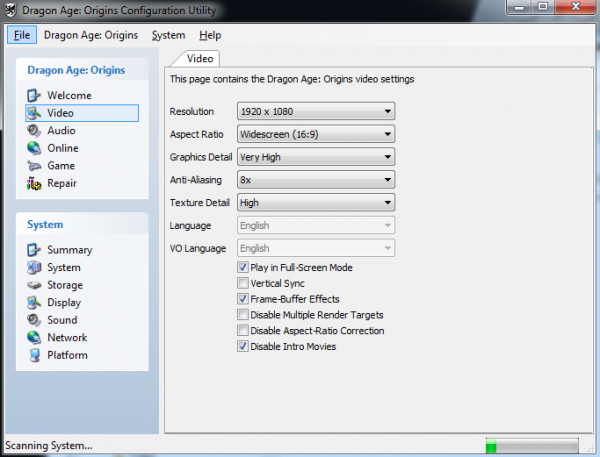Enable the Vertical Sync checkbox

click(x=243, y=283)
